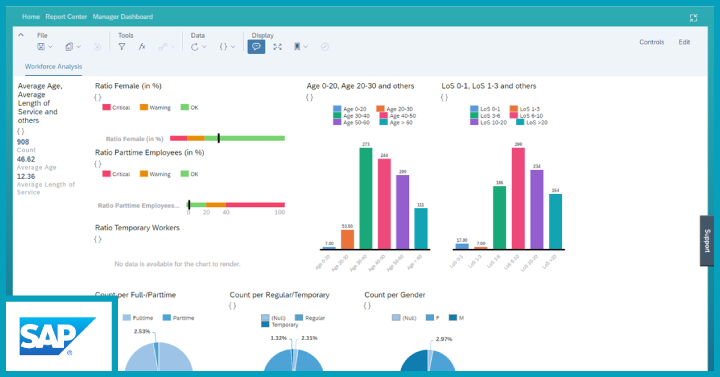The height and width of the screenshot is (377, 720).
Task: Open the Filter funnel tool
Action: coord(122,47)
